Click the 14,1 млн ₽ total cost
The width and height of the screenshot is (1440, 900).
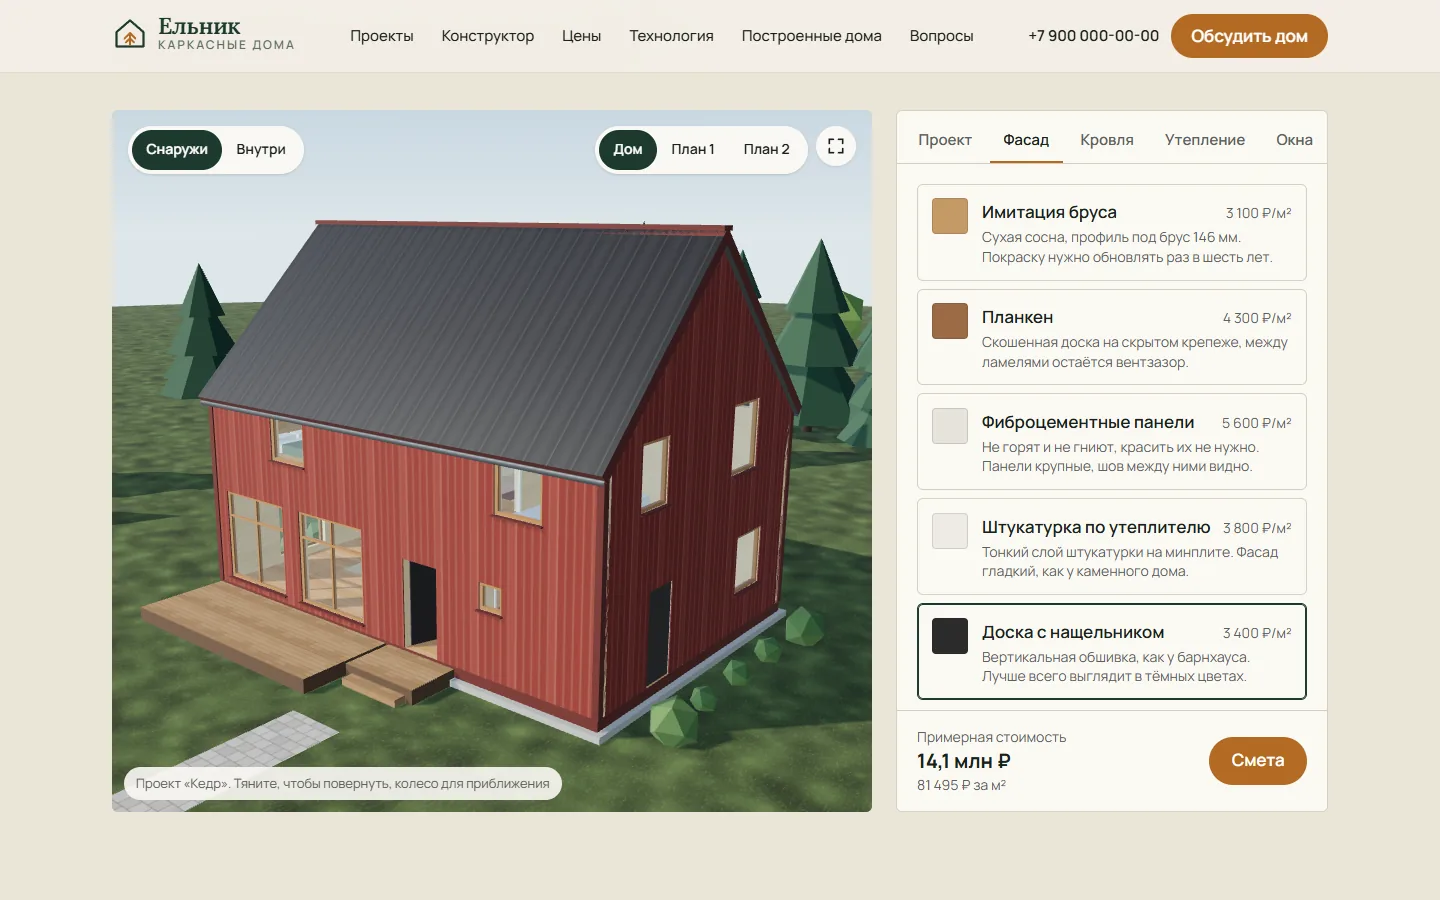point(964,761)
